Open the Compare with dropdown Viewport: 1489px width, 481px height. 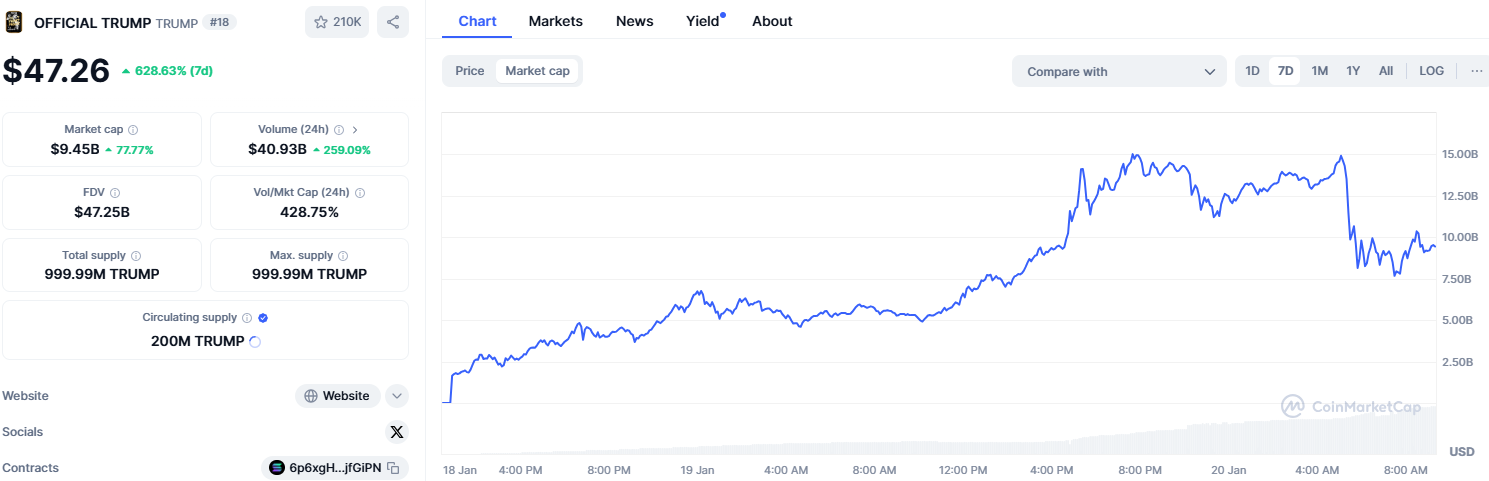(x=1119, y=72)
